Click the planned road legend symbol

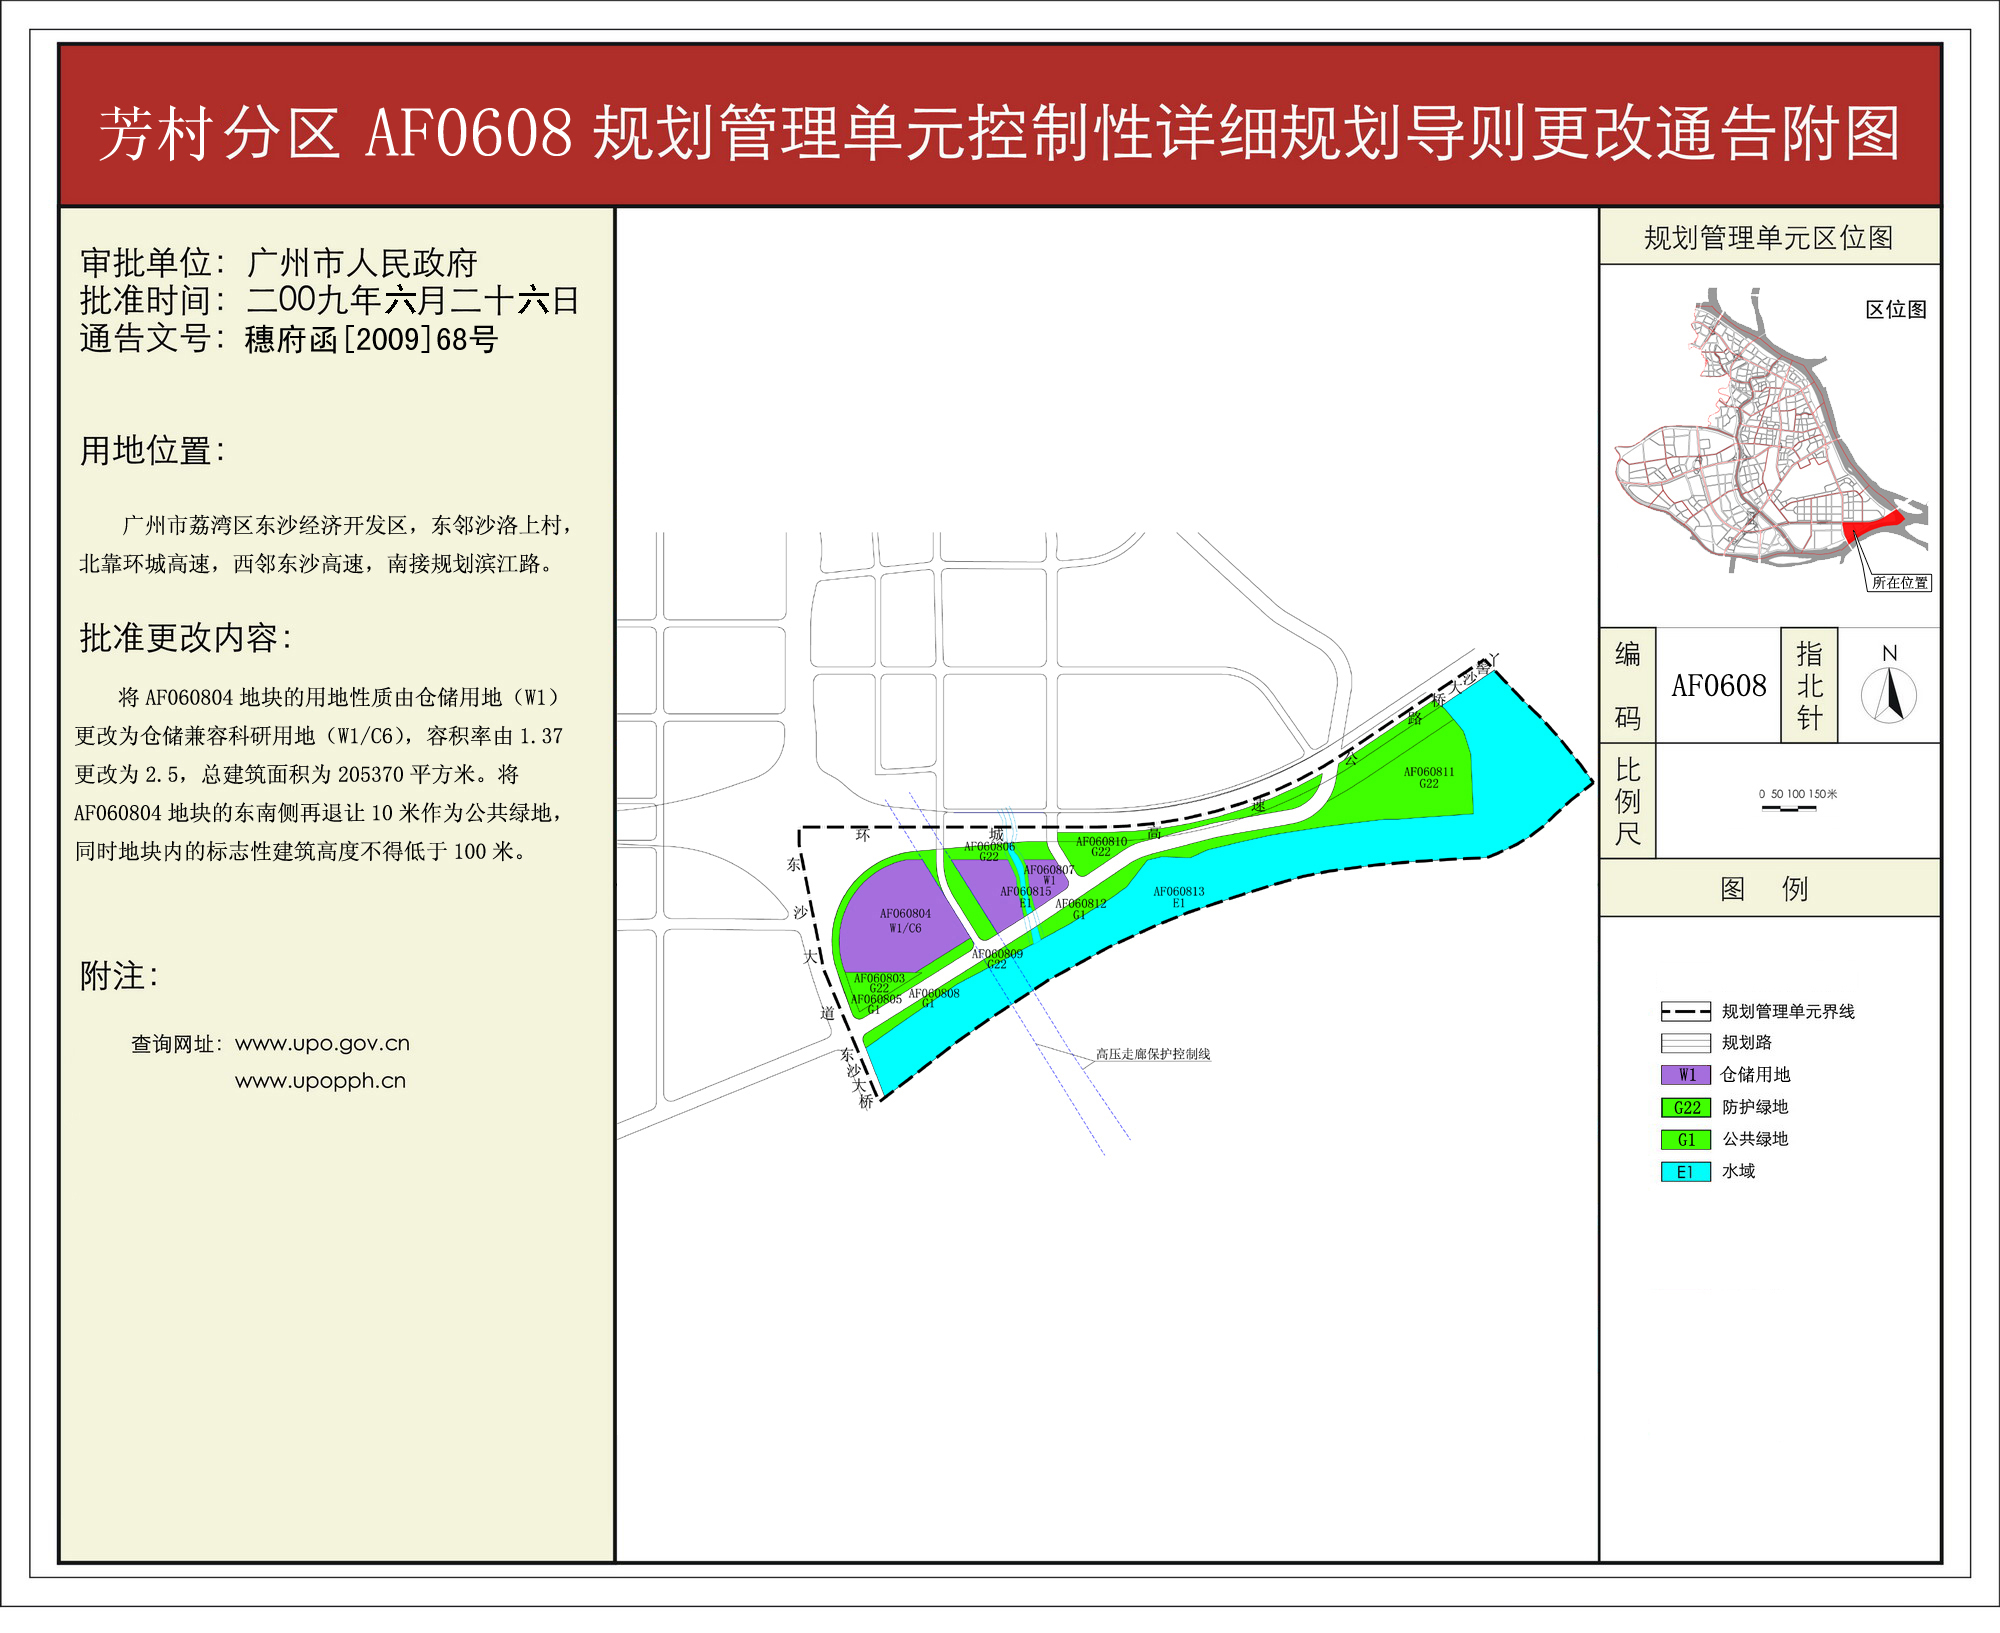pos(1686,1043)
